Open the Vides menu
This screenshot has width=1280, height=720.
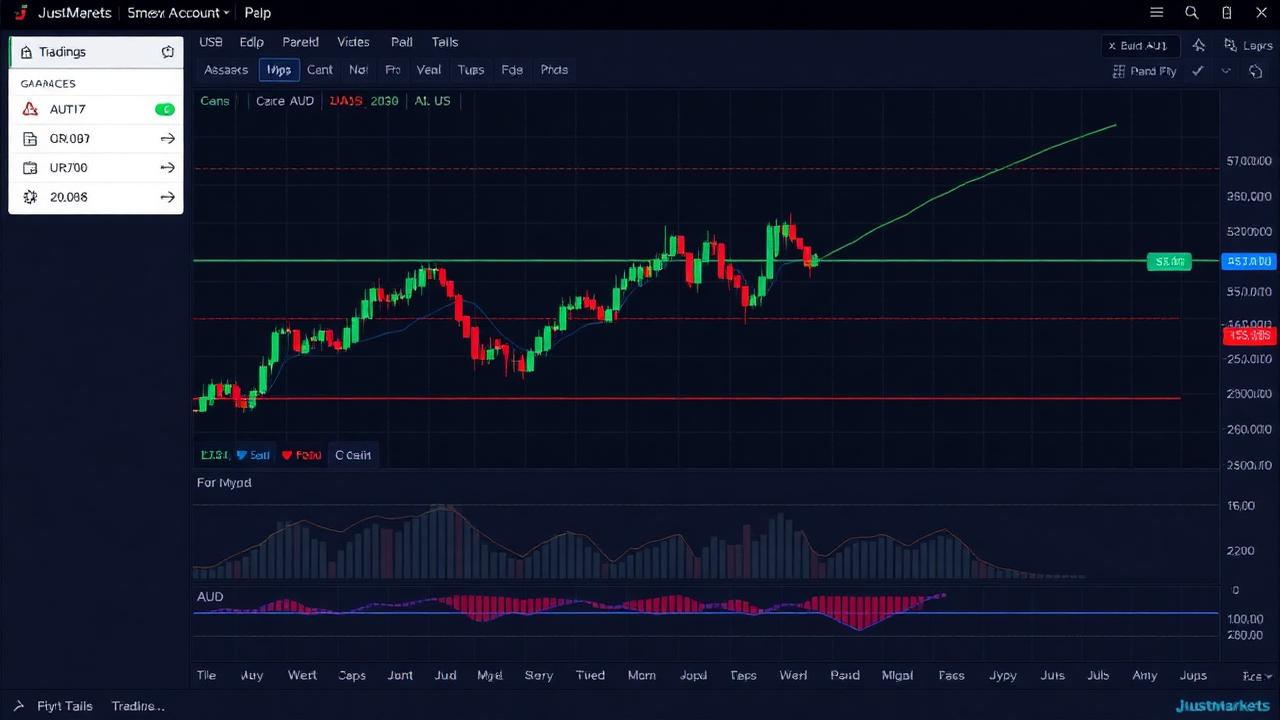354,42
